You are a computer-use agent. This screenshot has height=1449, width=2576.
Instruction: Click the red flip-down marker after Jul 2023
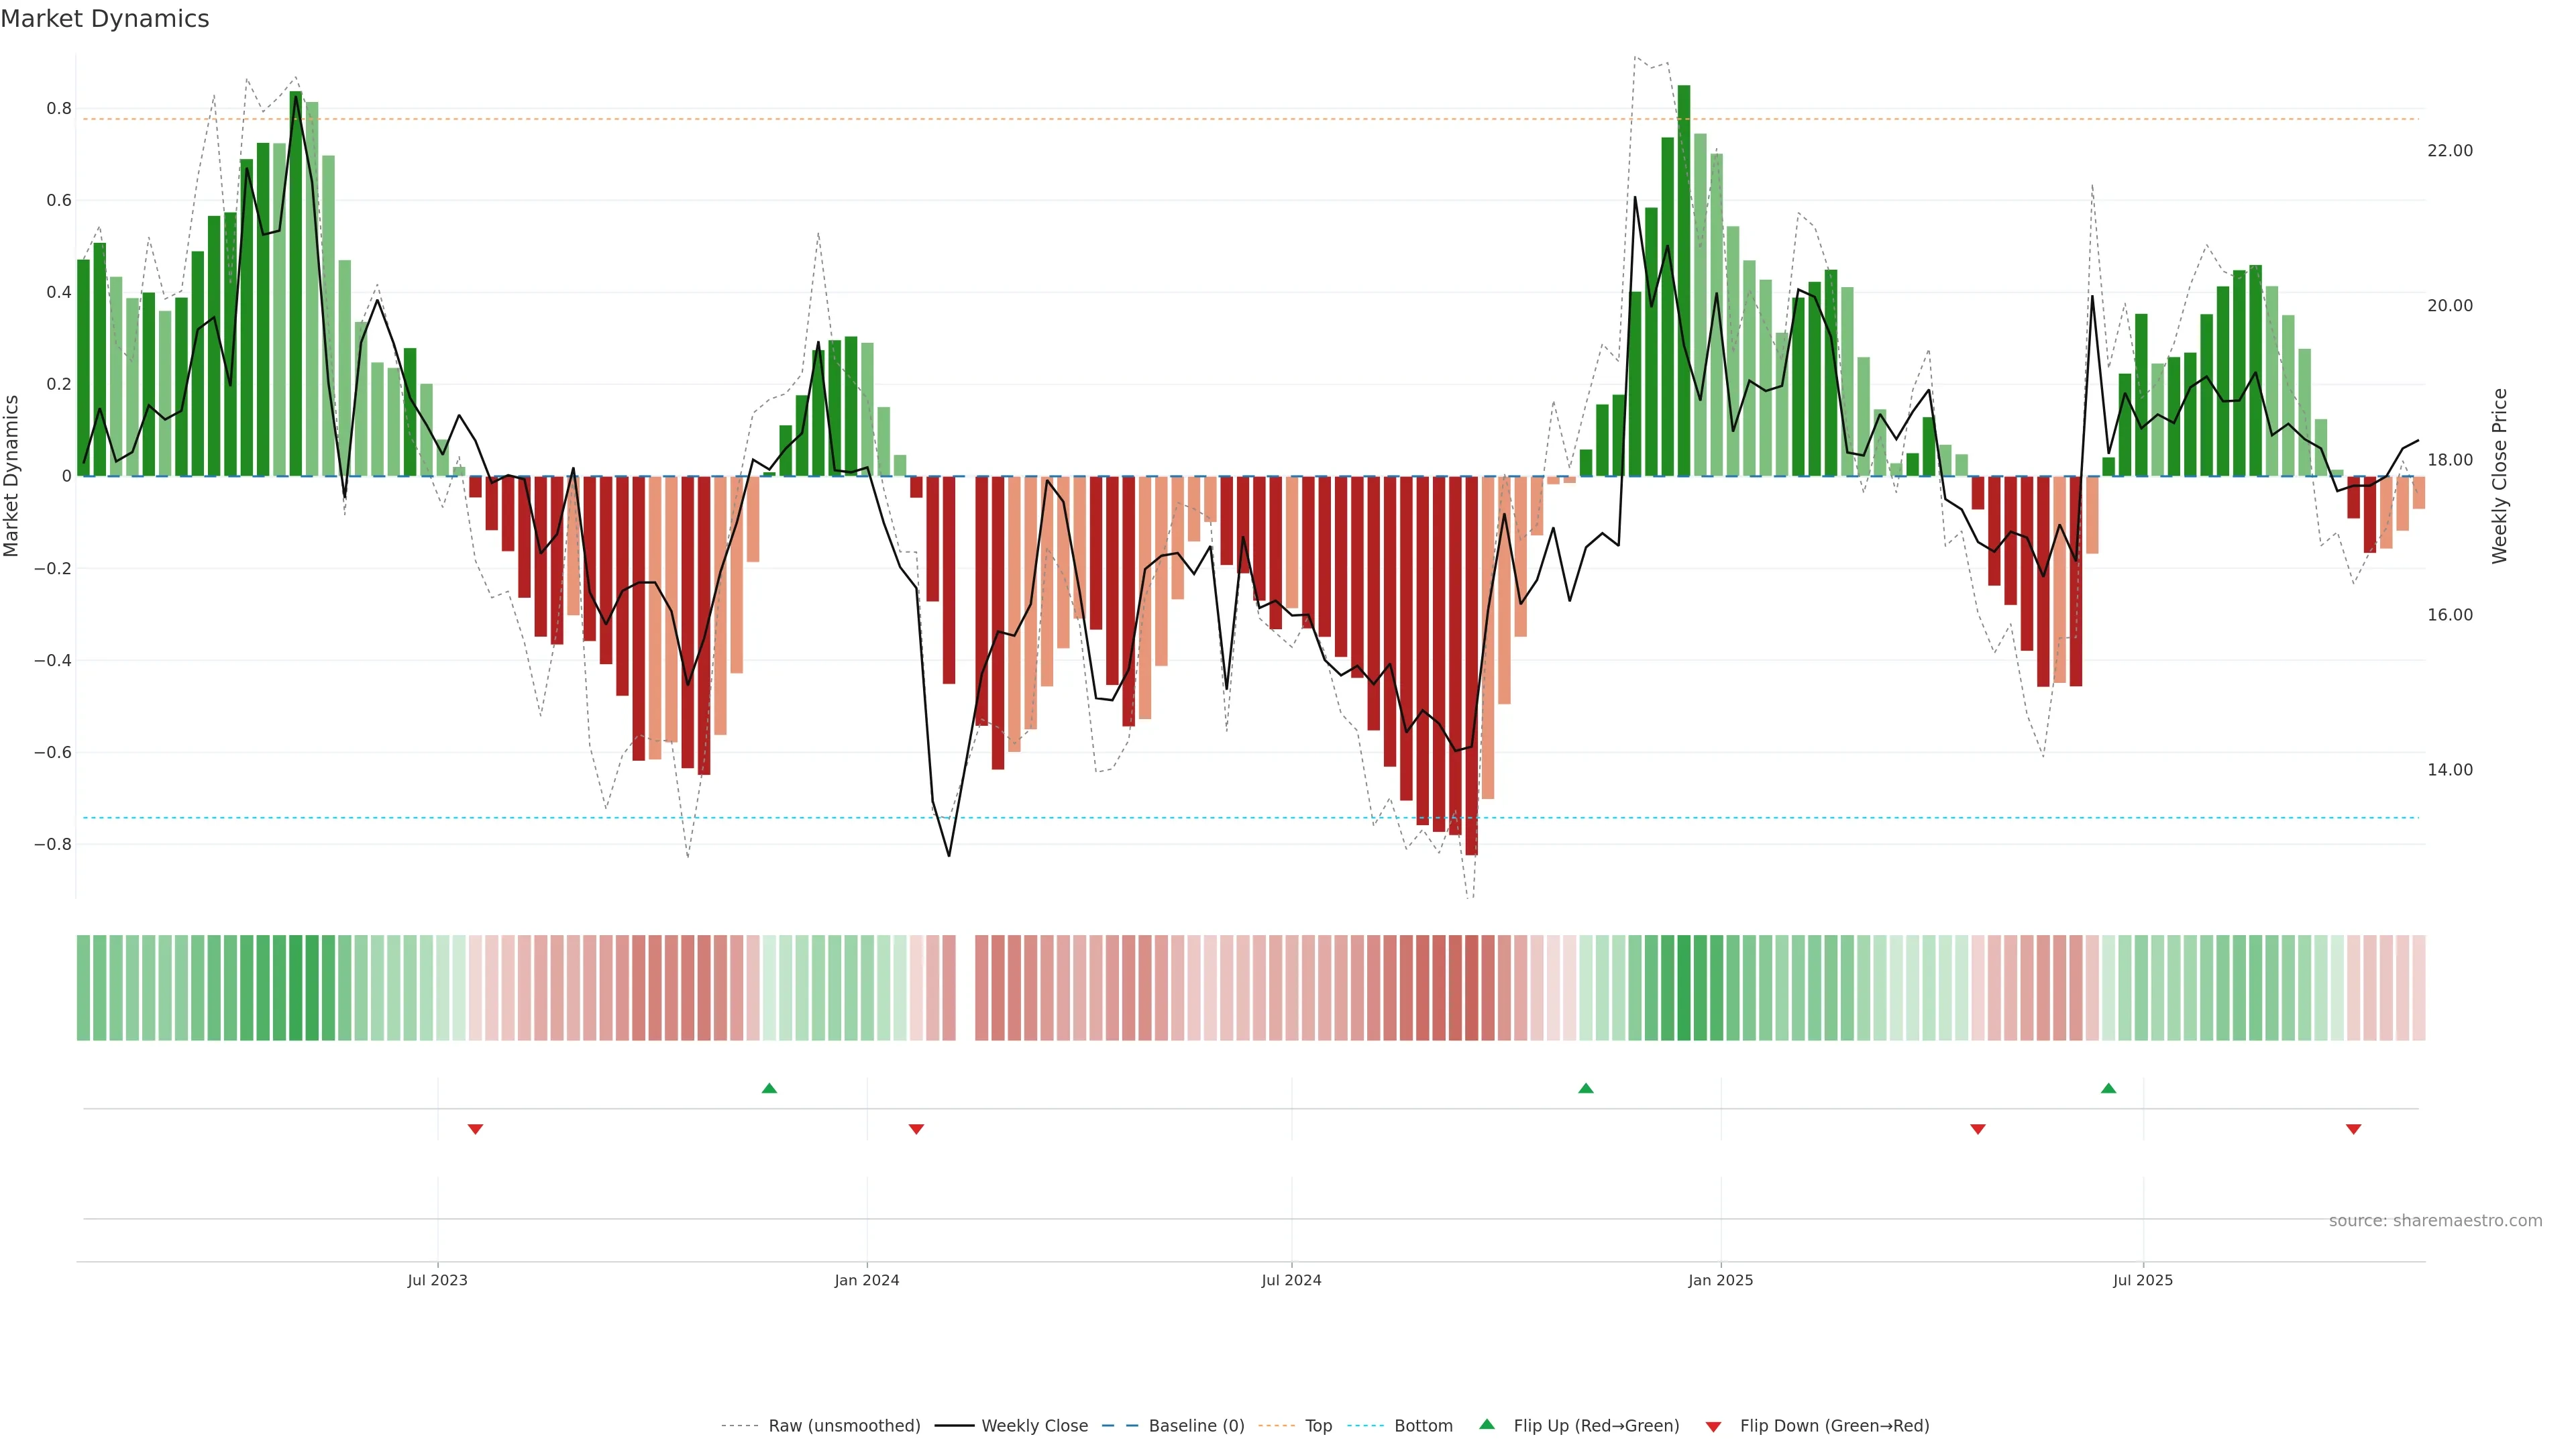475,1129
